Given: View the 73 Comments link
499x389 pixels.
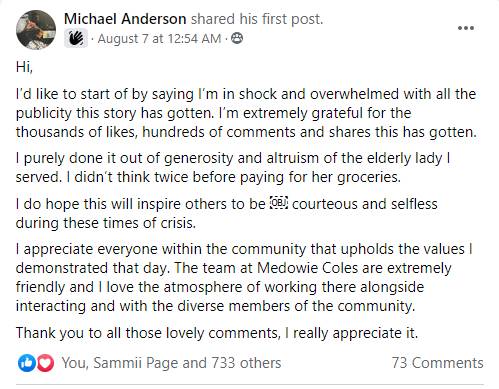Looking at the screenshot, I should (438, 363).
